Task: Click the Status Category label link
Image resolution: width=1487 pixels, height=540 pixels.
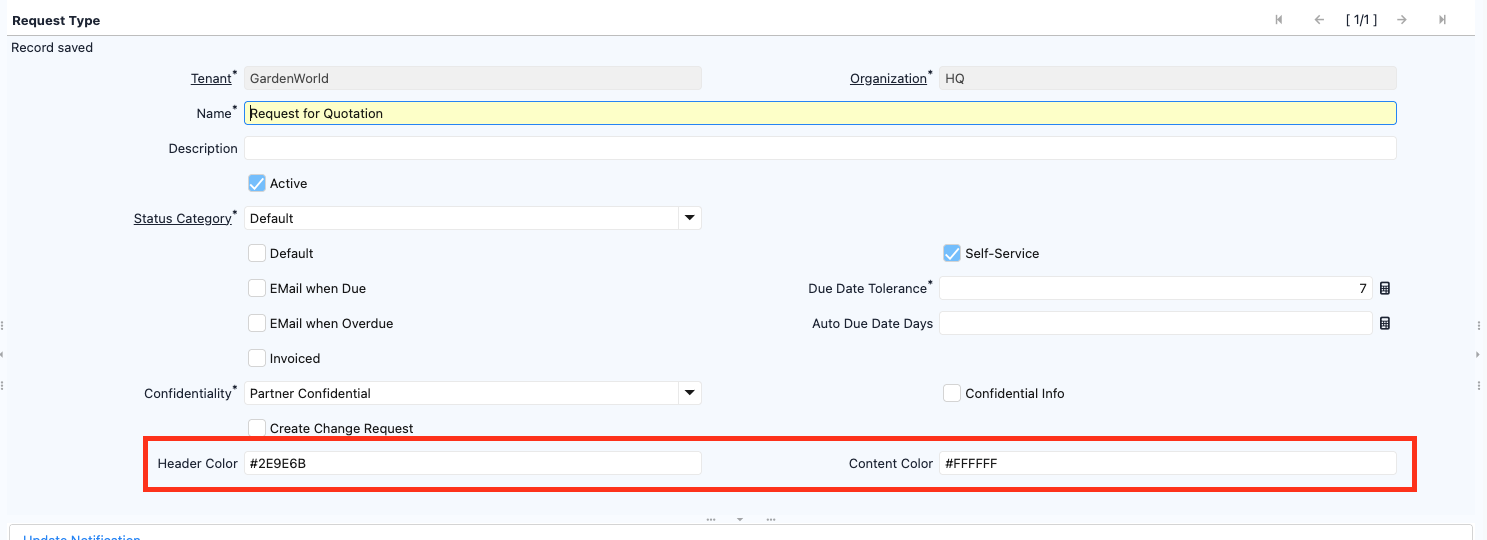Action: 182,218
